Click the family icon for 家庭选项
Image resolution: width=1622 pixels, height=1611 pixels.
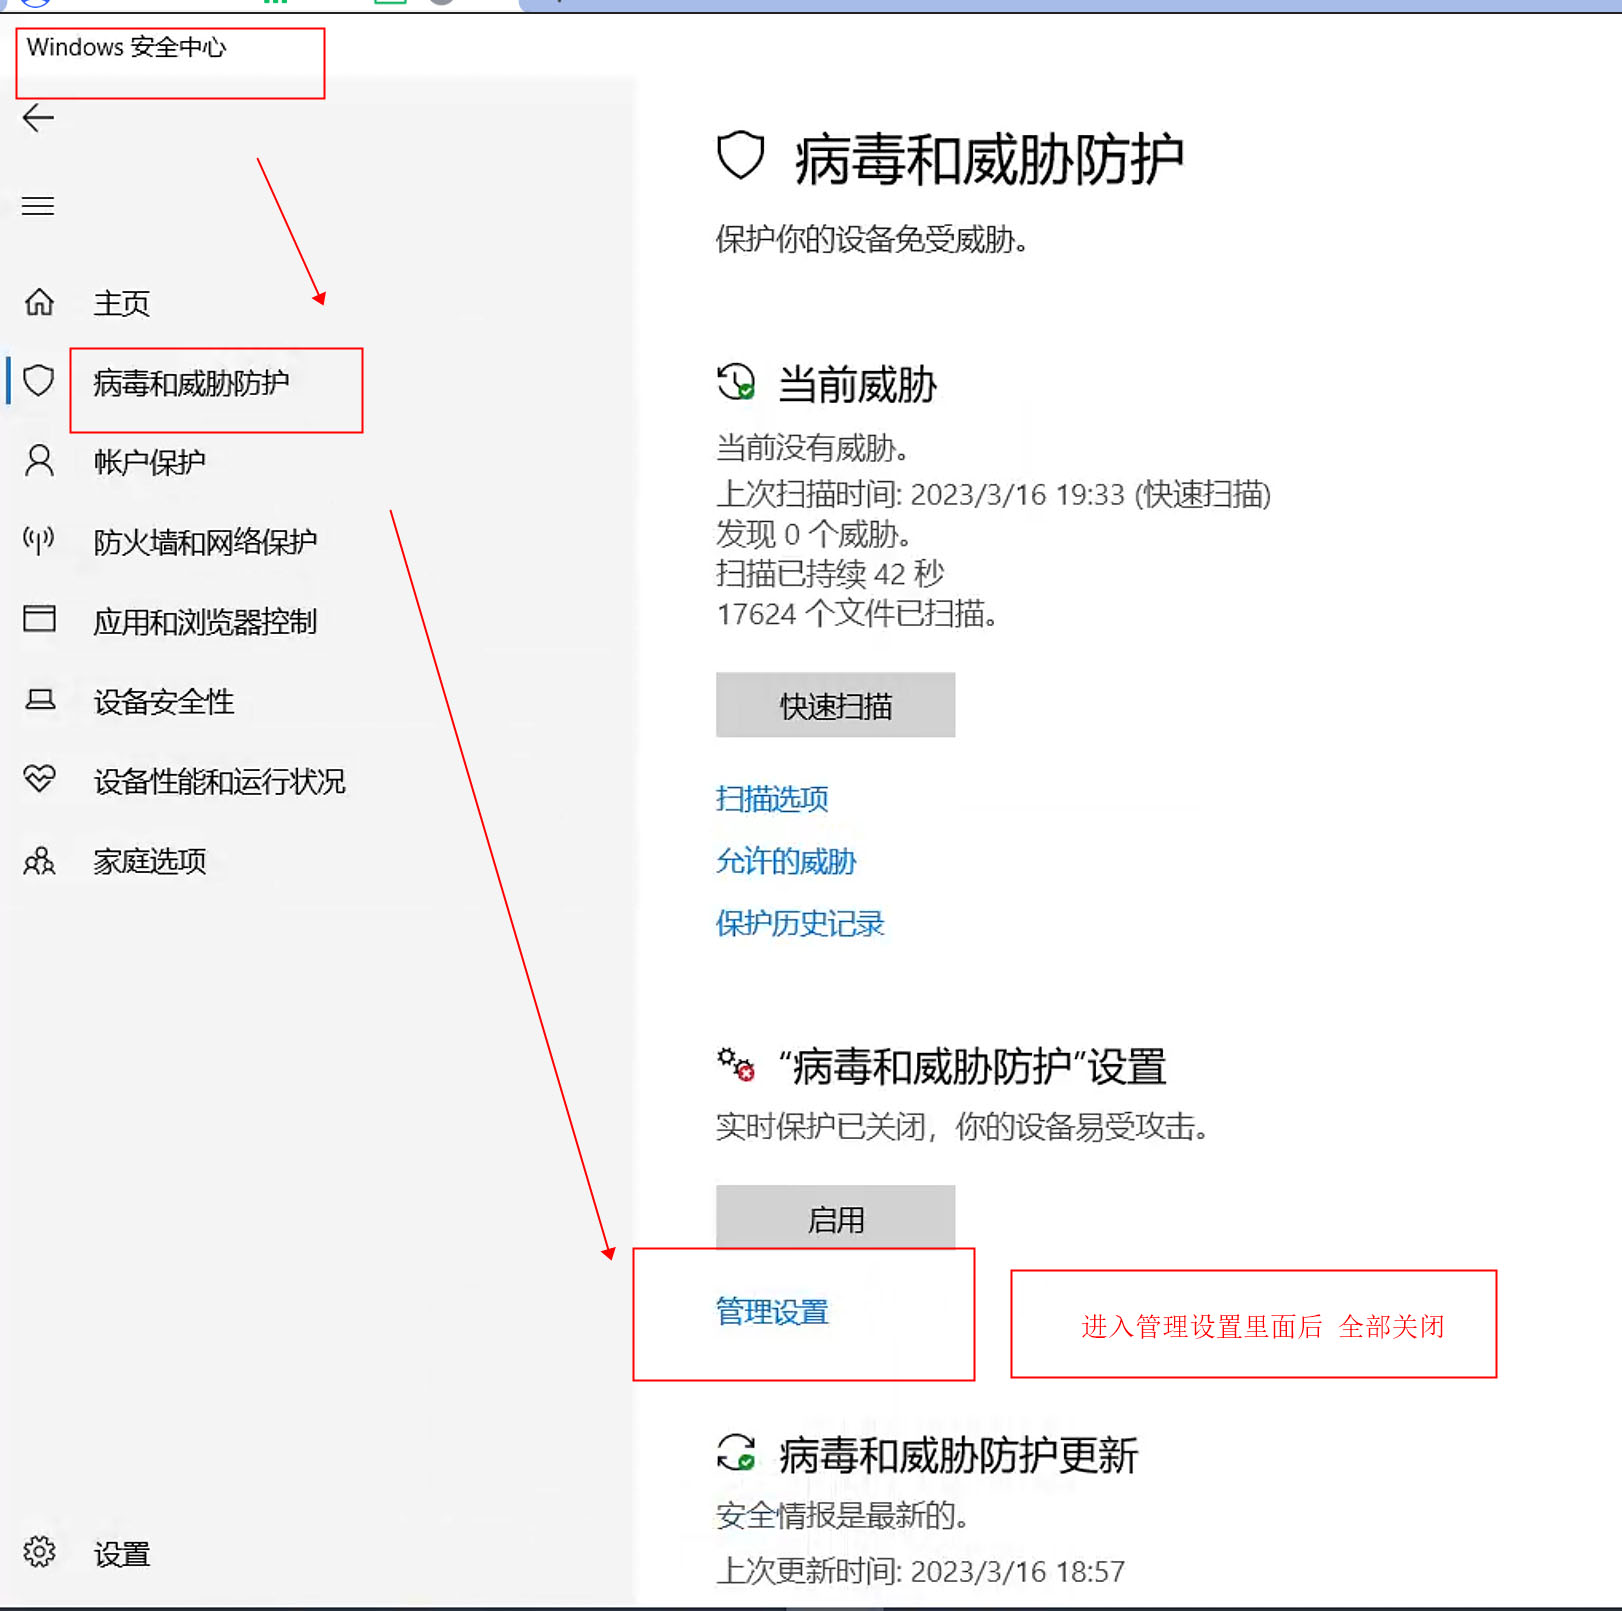[39, 861]
